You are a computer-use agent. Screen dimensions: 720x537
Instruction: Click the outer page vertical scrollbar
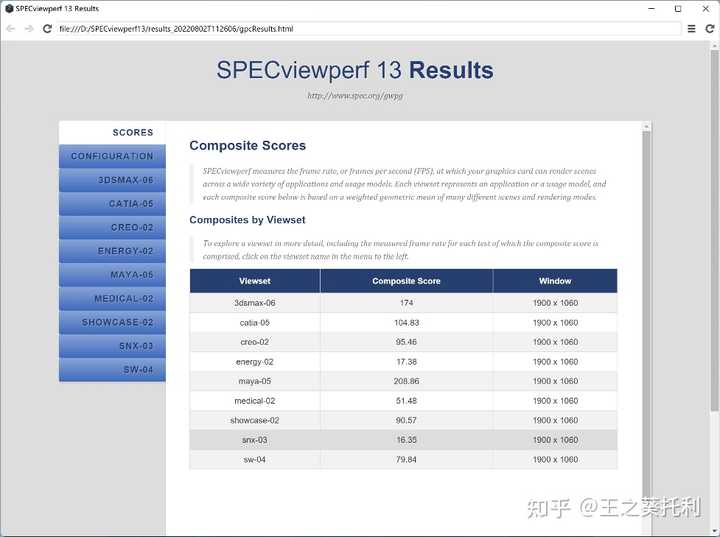click(x=714, y=230)
